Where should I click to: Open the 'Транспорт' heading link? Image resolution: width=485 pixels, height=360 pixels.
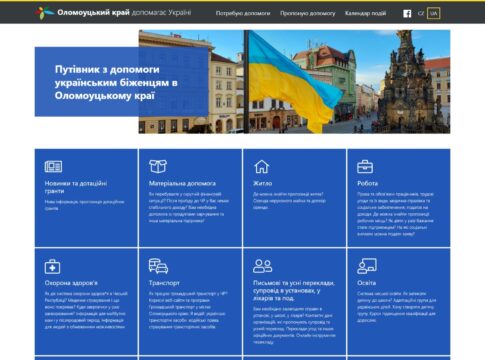pos(164,283)
